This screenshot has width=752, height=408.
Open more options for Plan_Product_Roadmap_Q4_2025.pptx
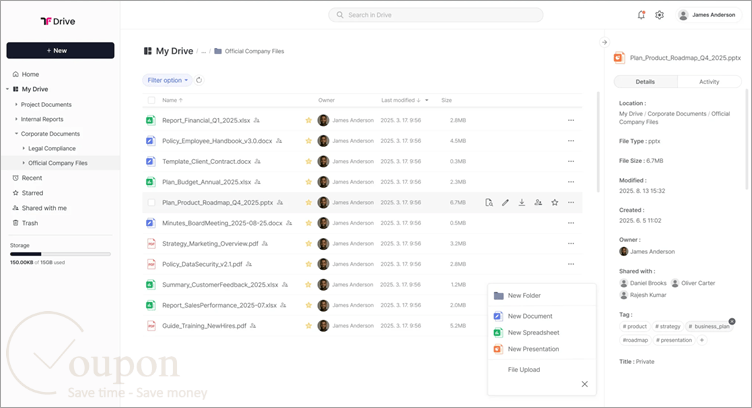[x=571, y=202]
